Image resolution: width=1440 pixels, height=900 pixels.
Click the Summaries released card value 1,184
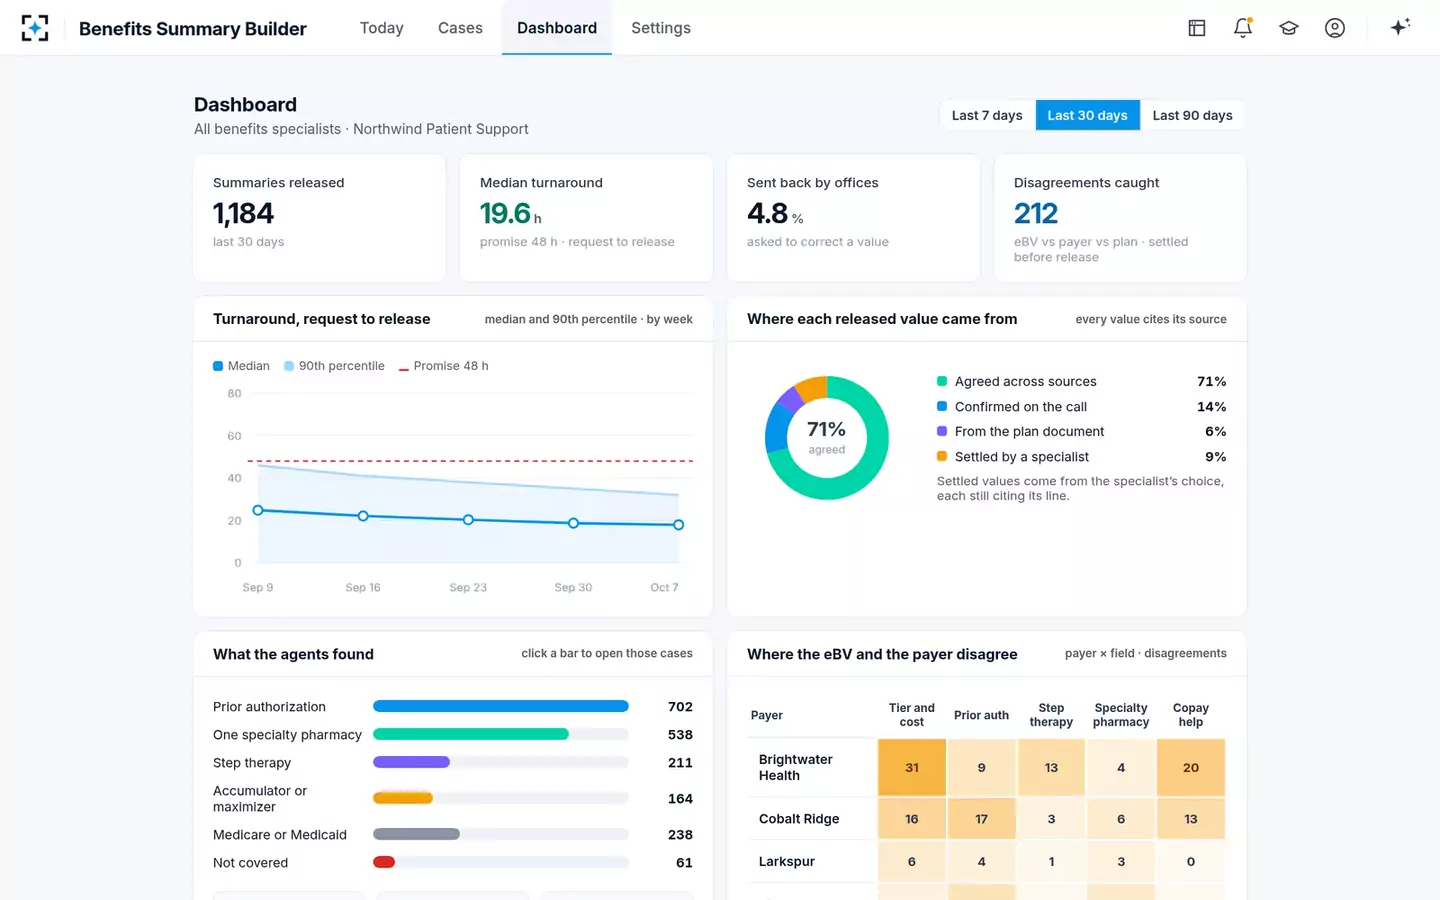click(243, 213)
